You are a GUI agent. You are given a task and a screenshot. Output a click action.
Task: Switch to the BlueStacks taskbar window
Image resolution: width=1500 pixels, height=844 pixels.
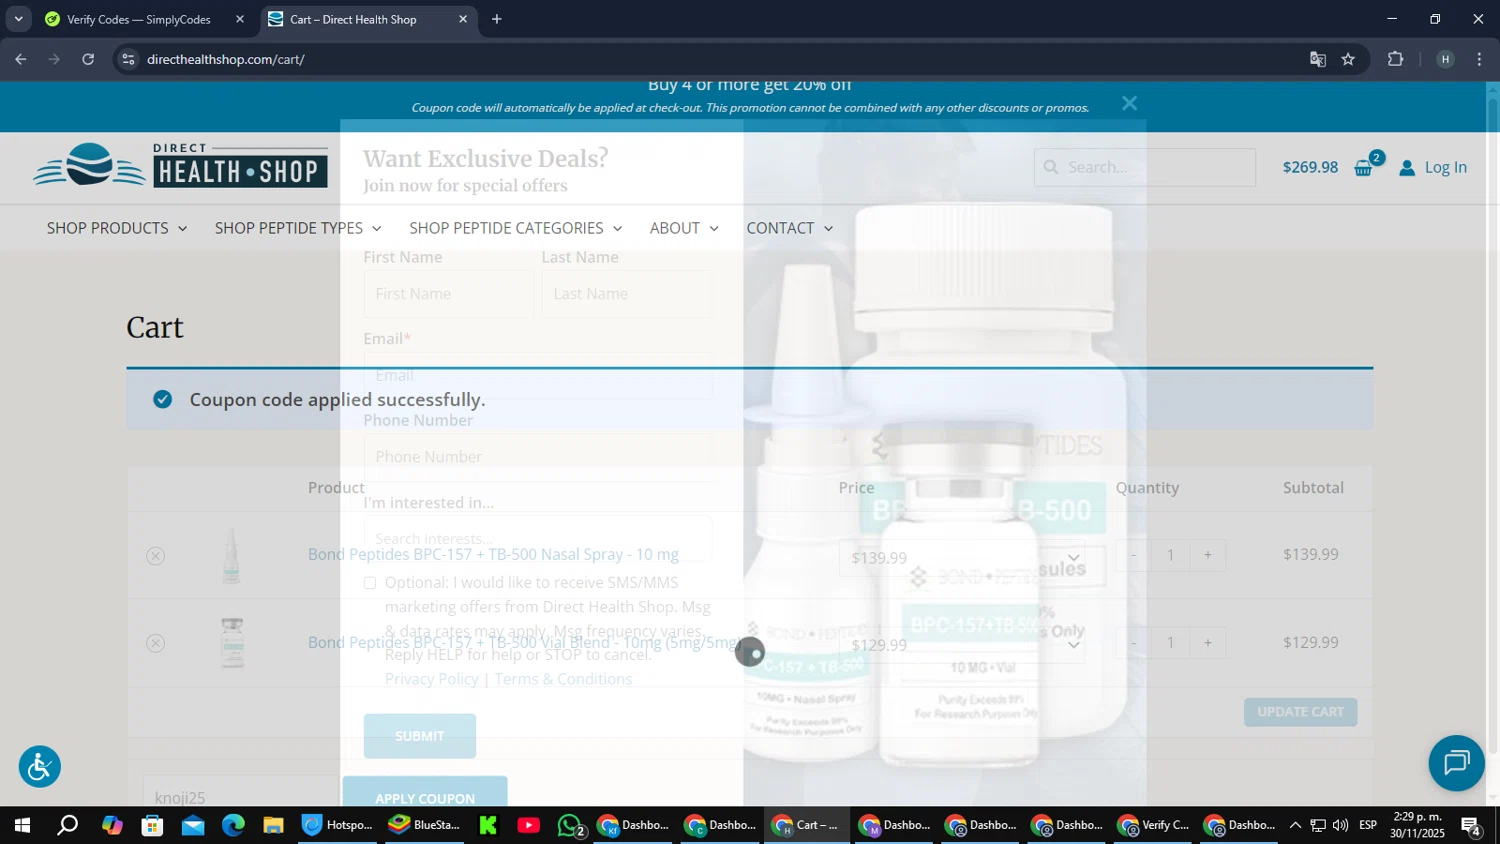pyautogui.click(x=425, y=825)
